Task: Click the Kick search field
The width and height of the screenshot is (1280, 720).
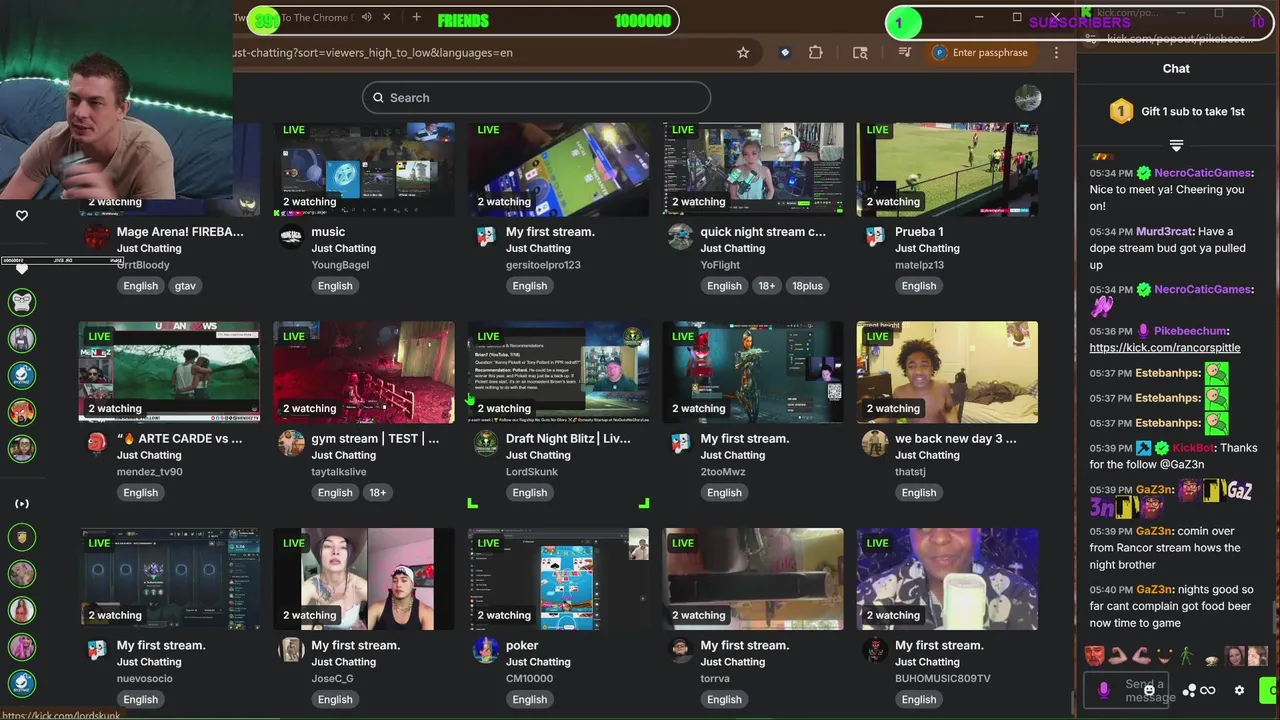Action: tap(537, 98)
